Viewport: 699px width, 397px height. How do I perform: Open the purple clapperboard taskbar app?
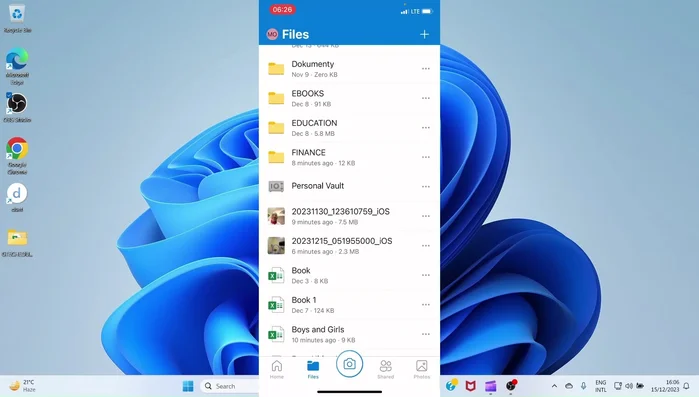(490, 386)
